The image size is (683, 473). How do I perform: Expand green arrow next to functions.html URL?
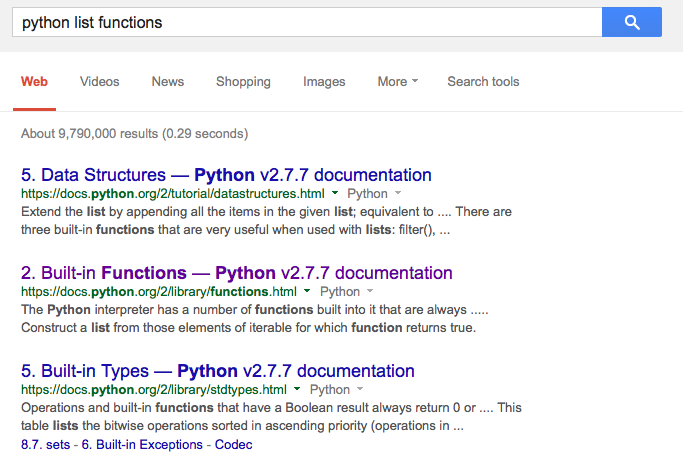[x=307, y=291]
